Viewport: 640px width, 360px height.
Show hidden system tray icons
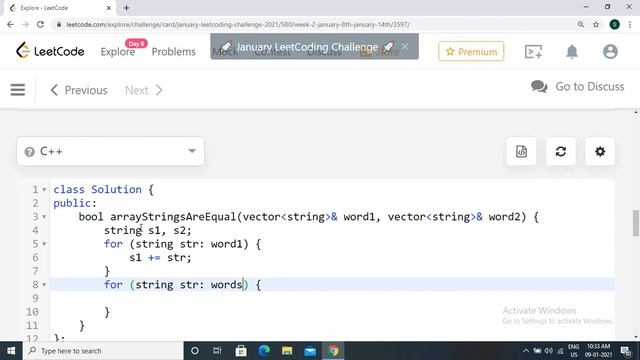(x=526, y=351)
